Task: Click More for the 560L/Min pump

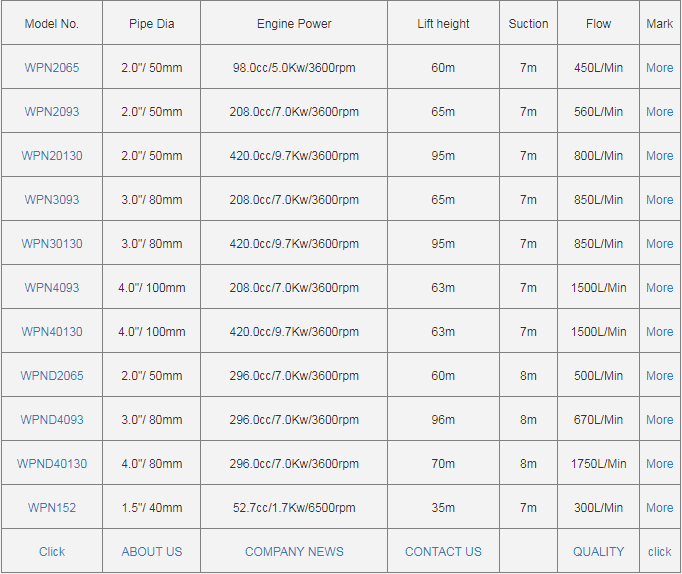Action: [x=659, y=112]
